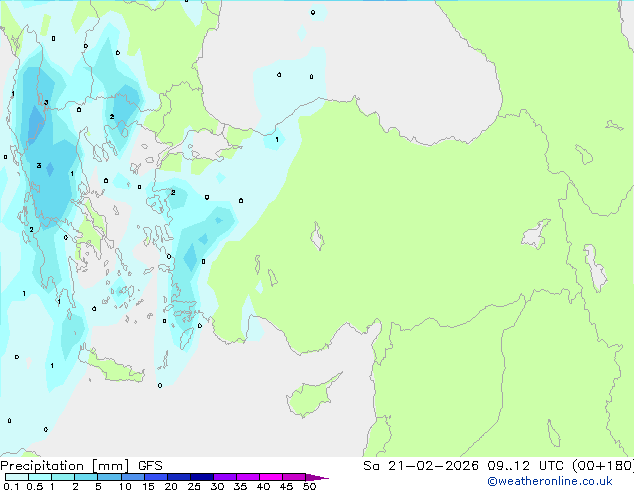Viewport: 634px width, 490px height.
Task: Click the island of Cyprus on map
Action: 311,396
